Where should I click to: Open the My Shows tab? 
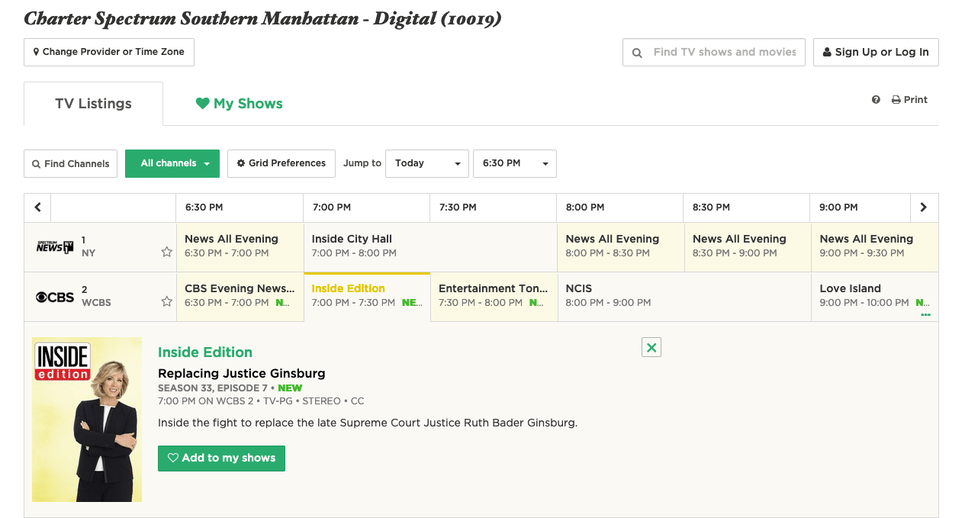[239, 103]
